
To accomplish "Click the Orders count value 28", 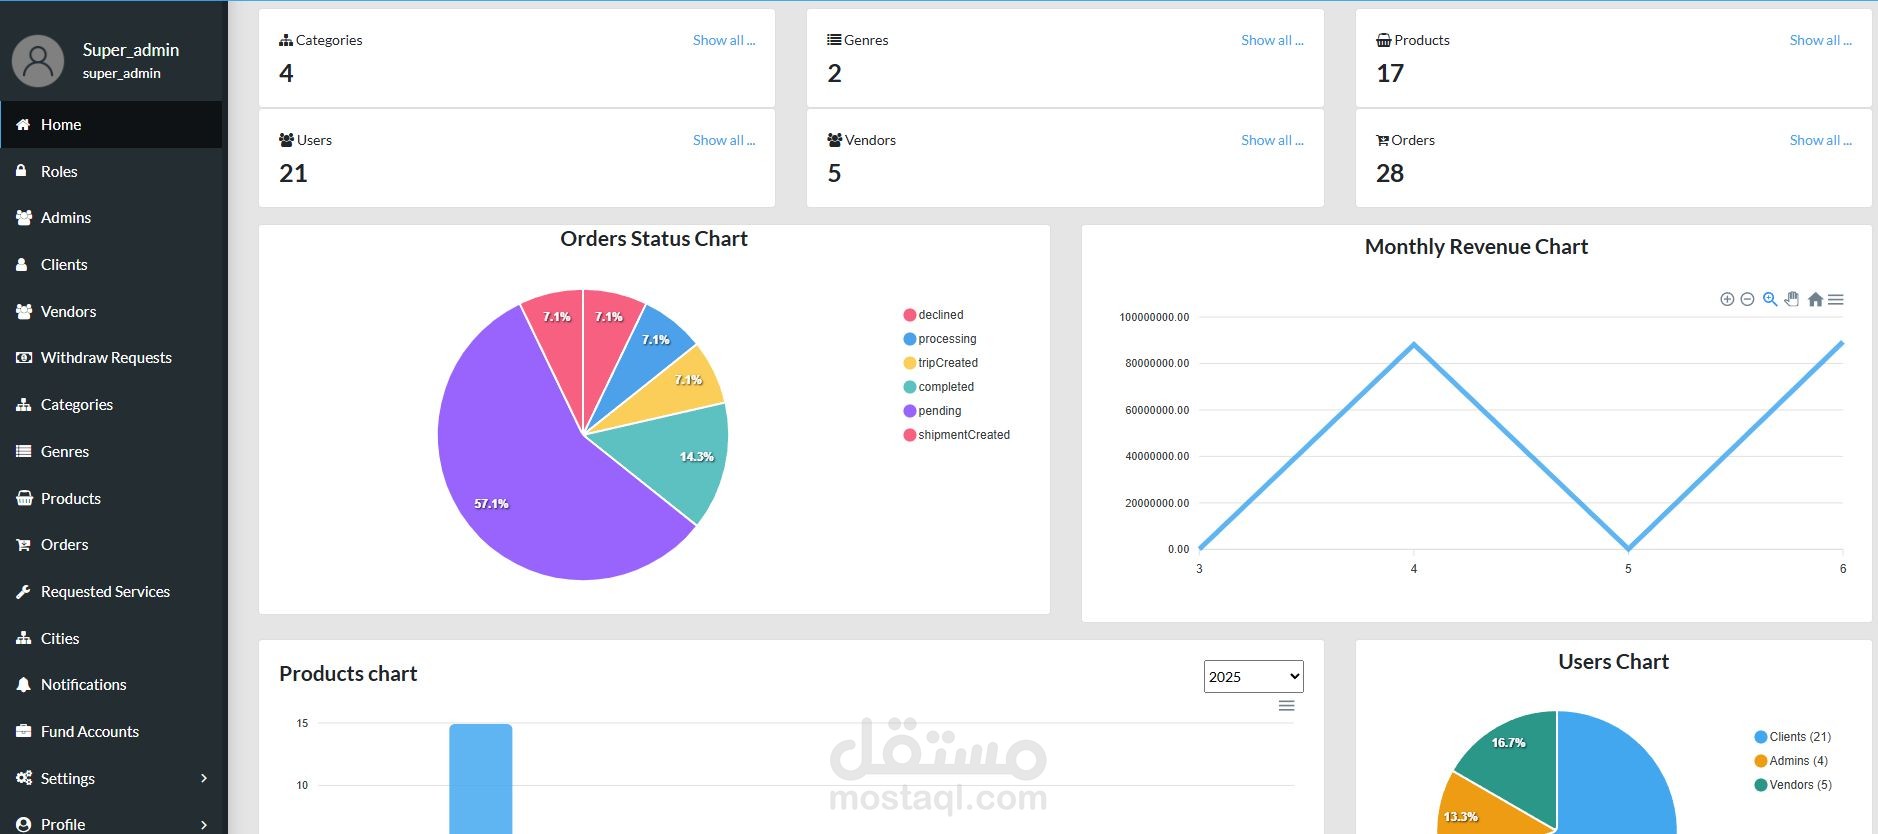I will [x=1390, y=174].
